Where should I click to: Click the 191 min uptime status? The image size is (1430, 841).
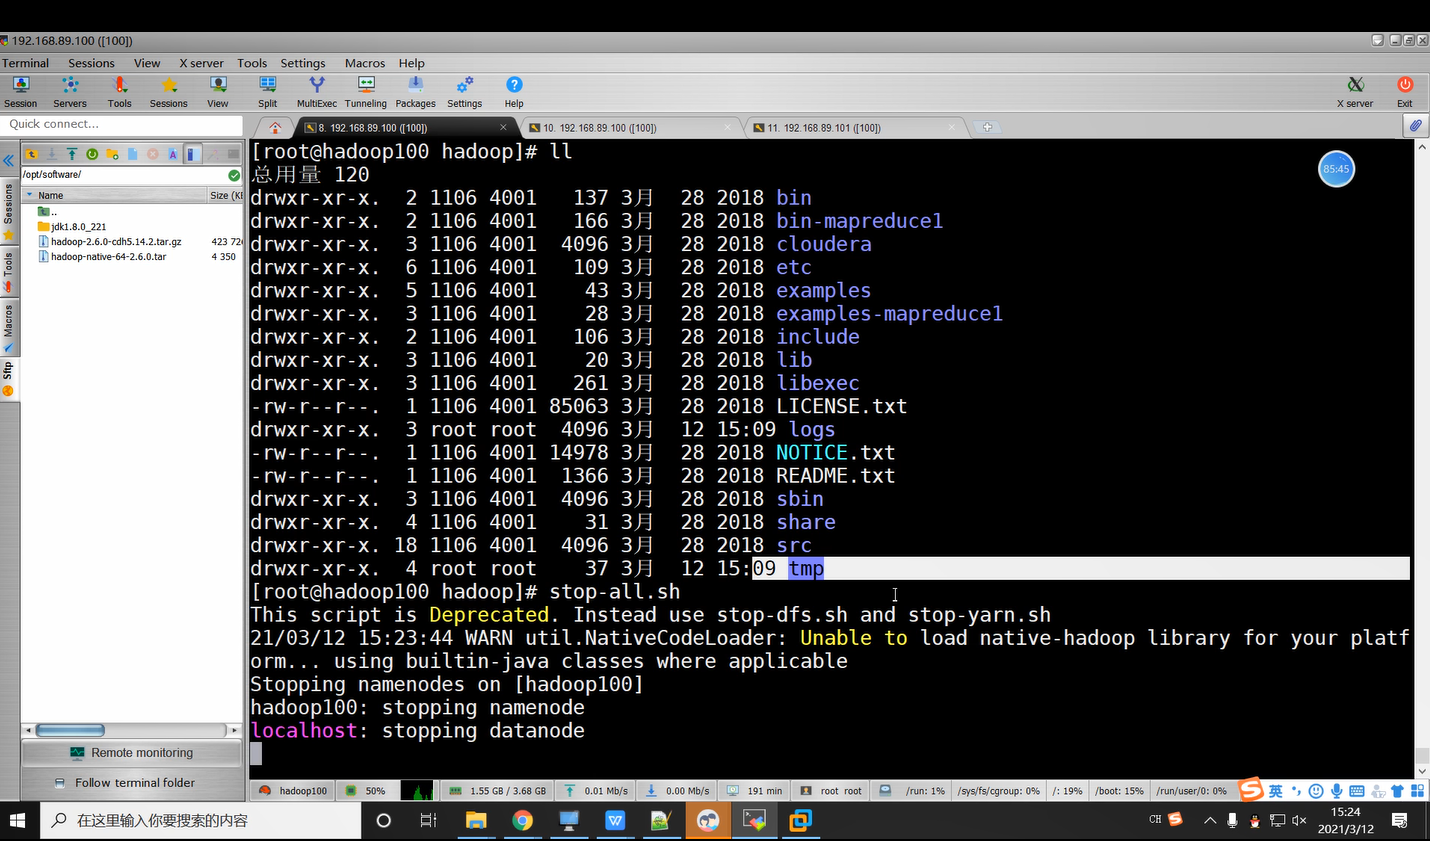point(757,791)
